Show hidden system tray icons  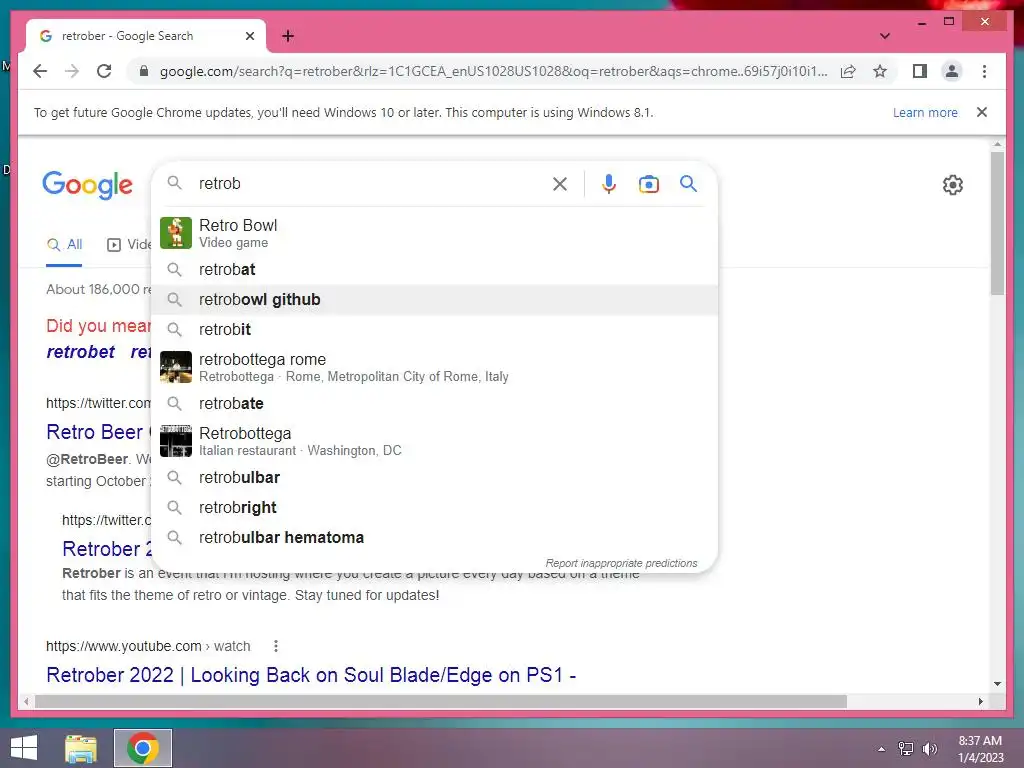pyautogui.click(x=881, y=749)
